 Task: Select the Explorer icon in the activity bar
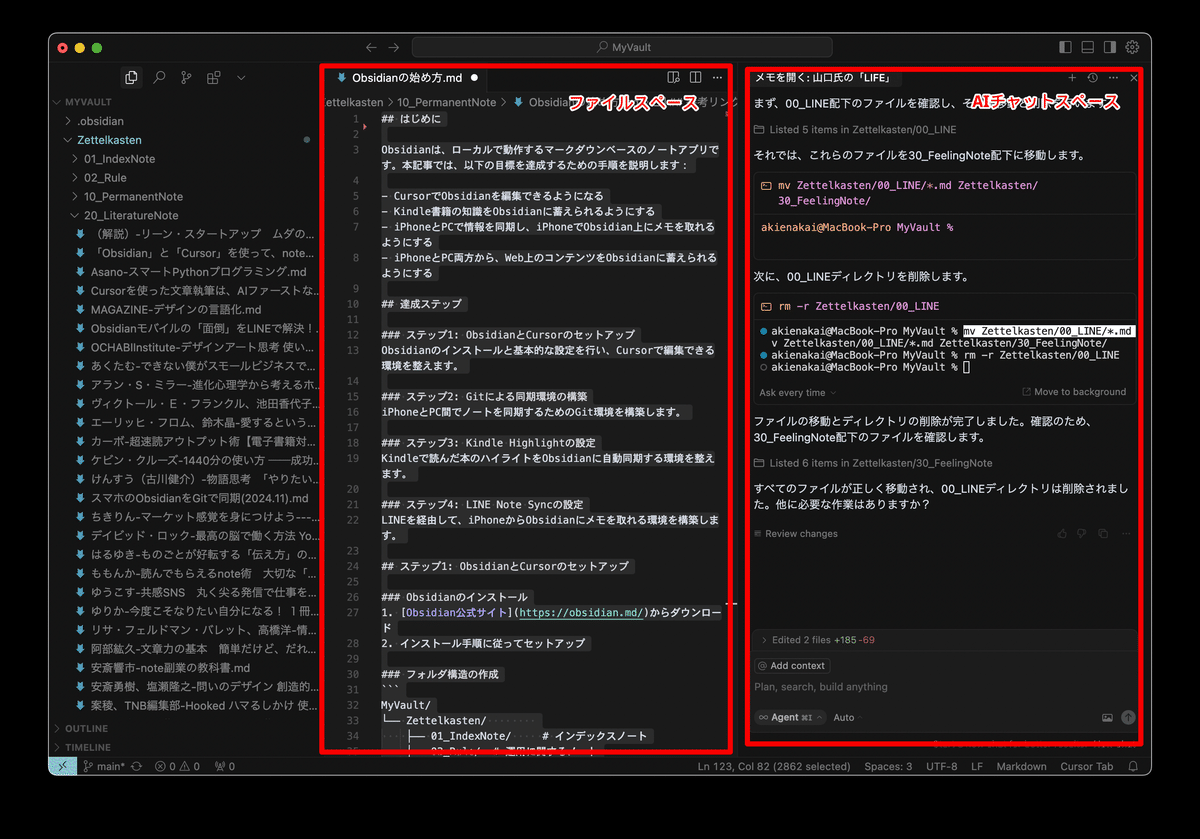point(132,77)
